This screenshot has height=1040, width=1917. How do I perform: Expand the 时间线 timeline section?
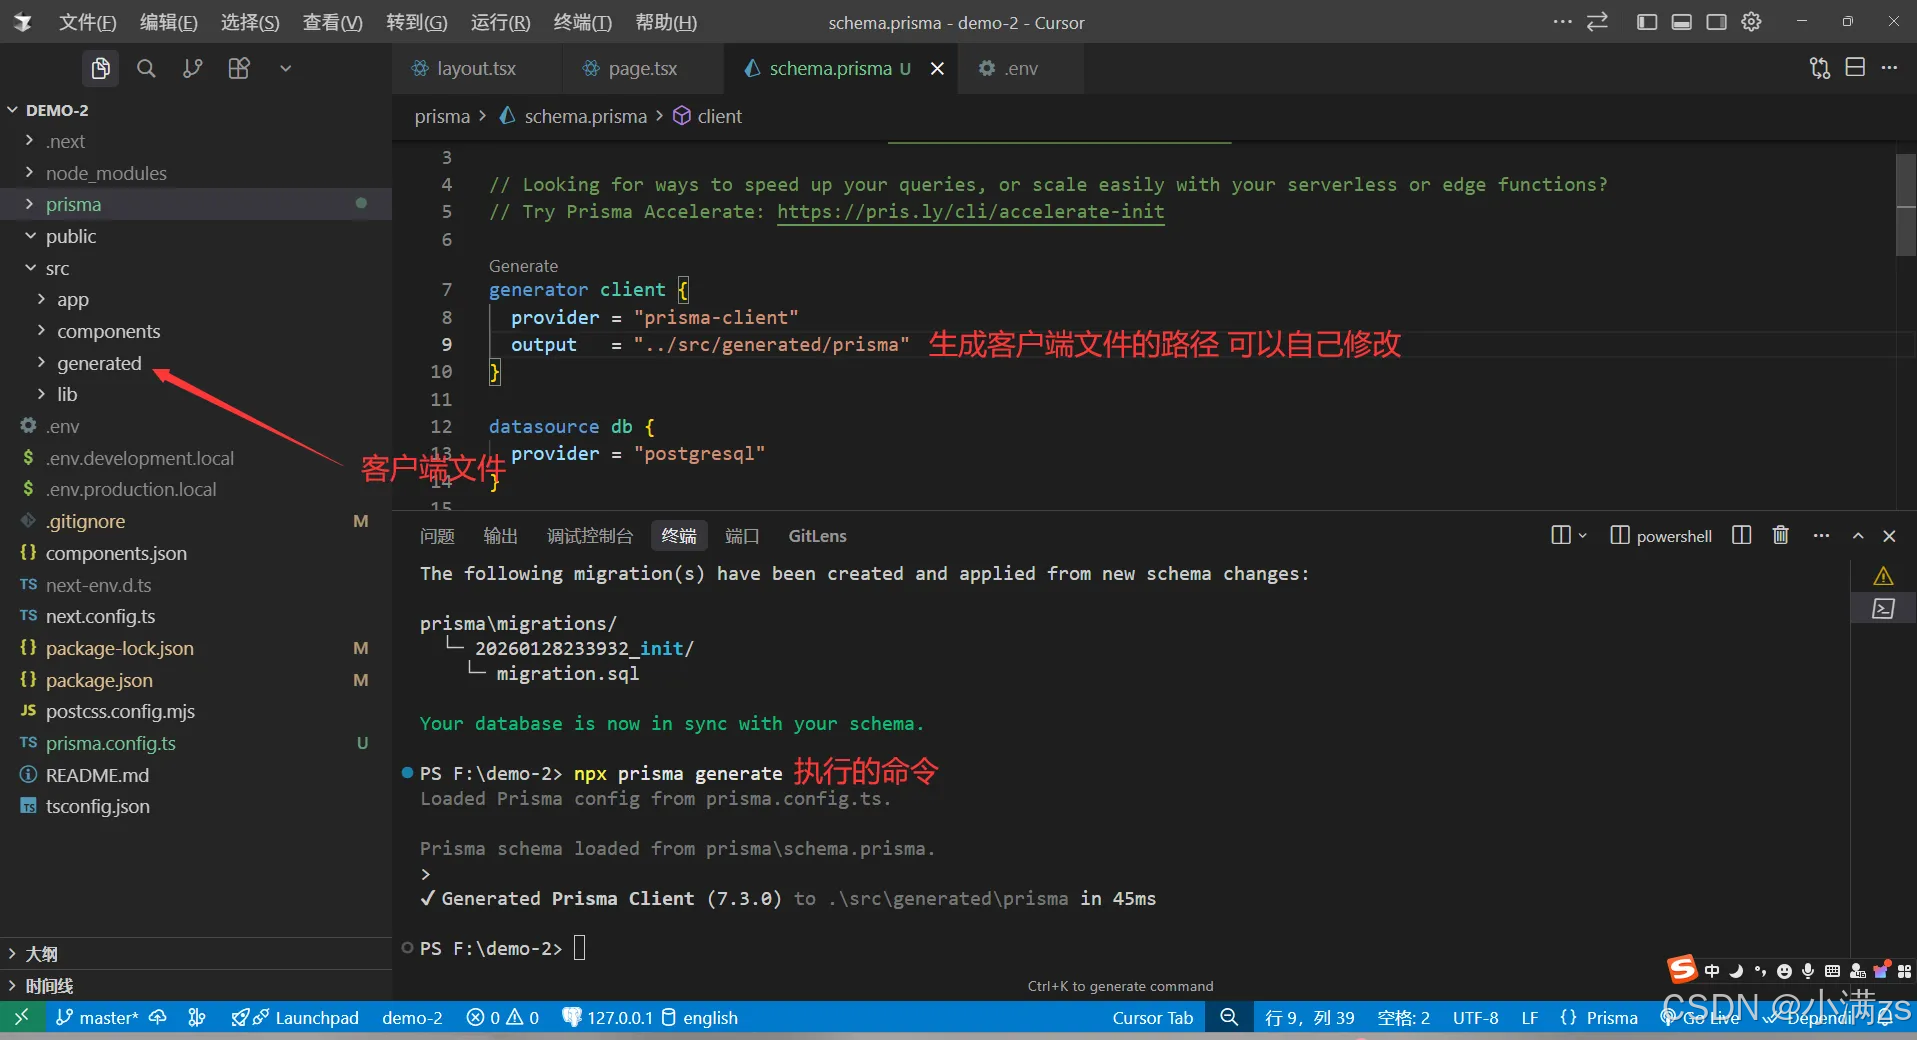(196, 986)
